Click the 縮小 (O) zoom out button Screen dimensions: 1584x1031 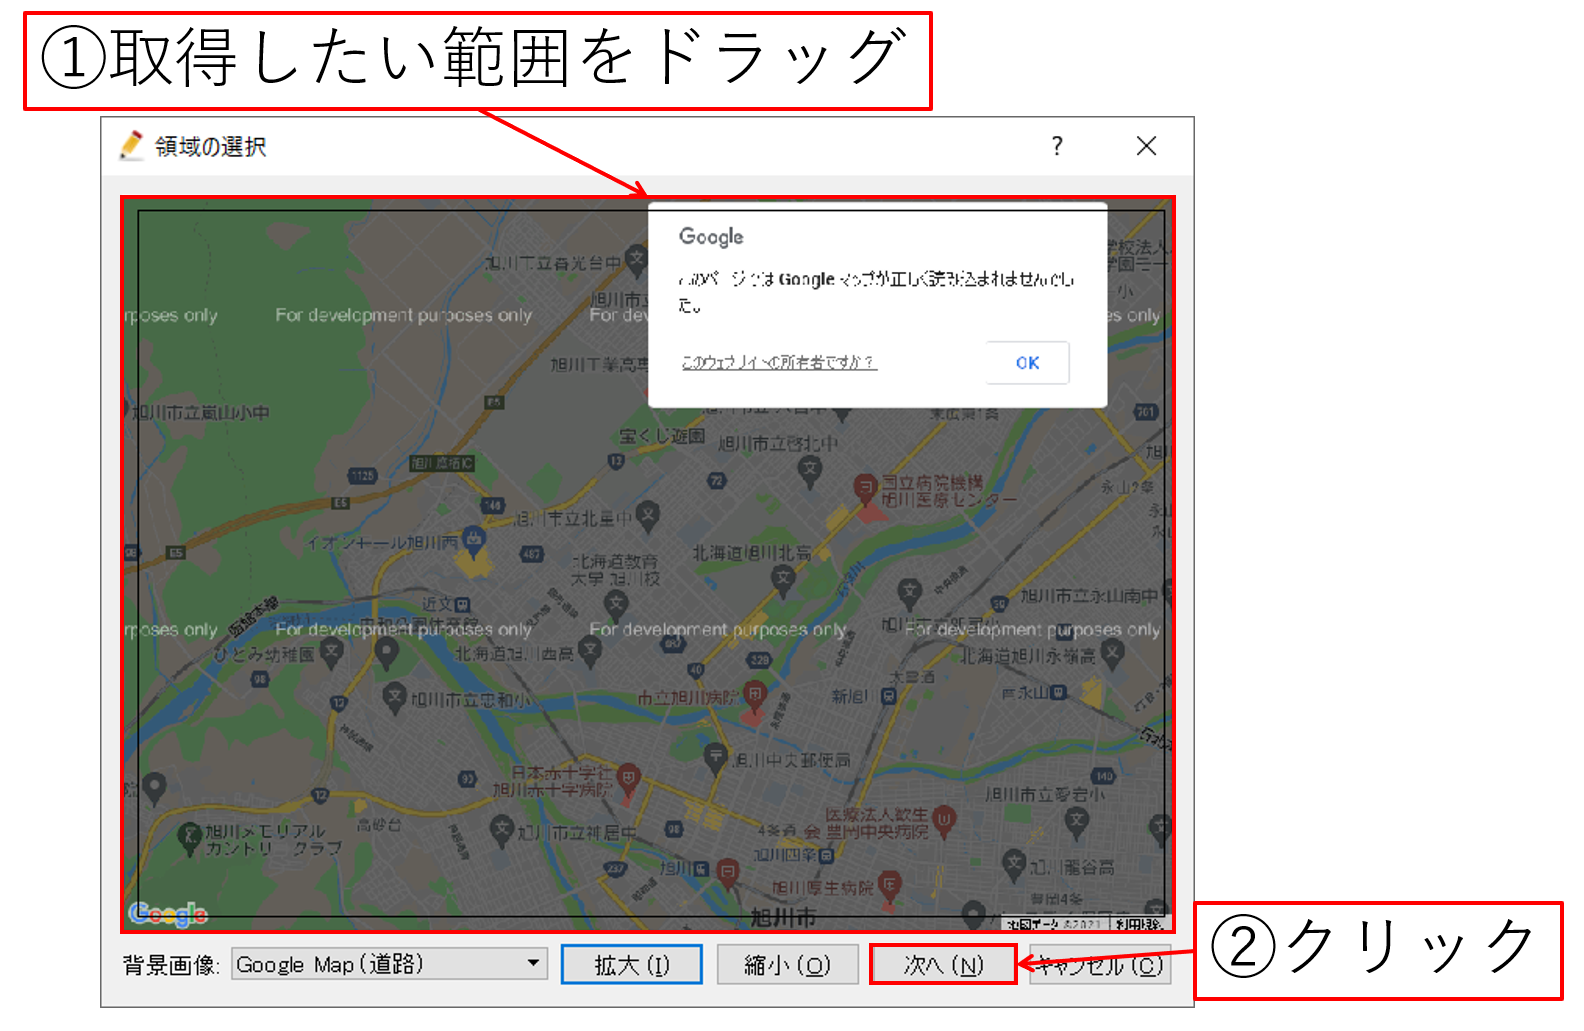pos(788,965)
